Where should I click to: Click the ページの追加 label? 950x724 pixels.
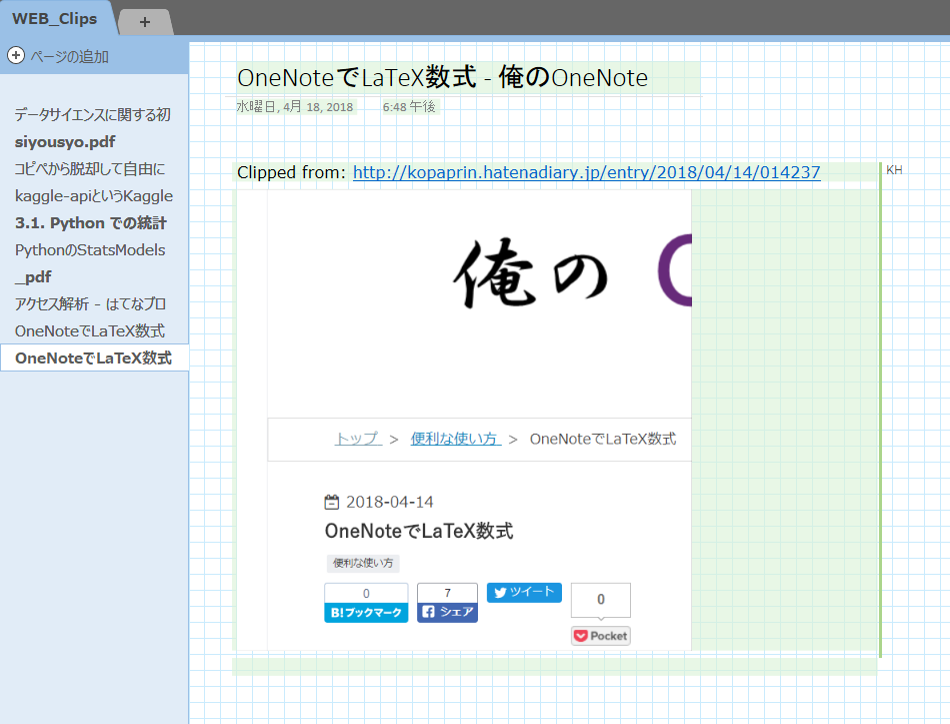70,56
